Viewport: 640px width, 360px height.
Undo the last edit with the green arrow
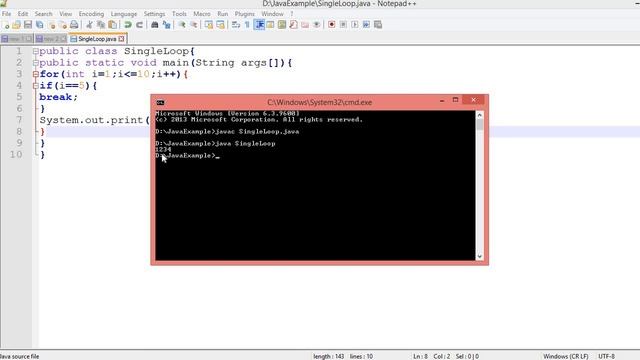(x=128, y=25)
